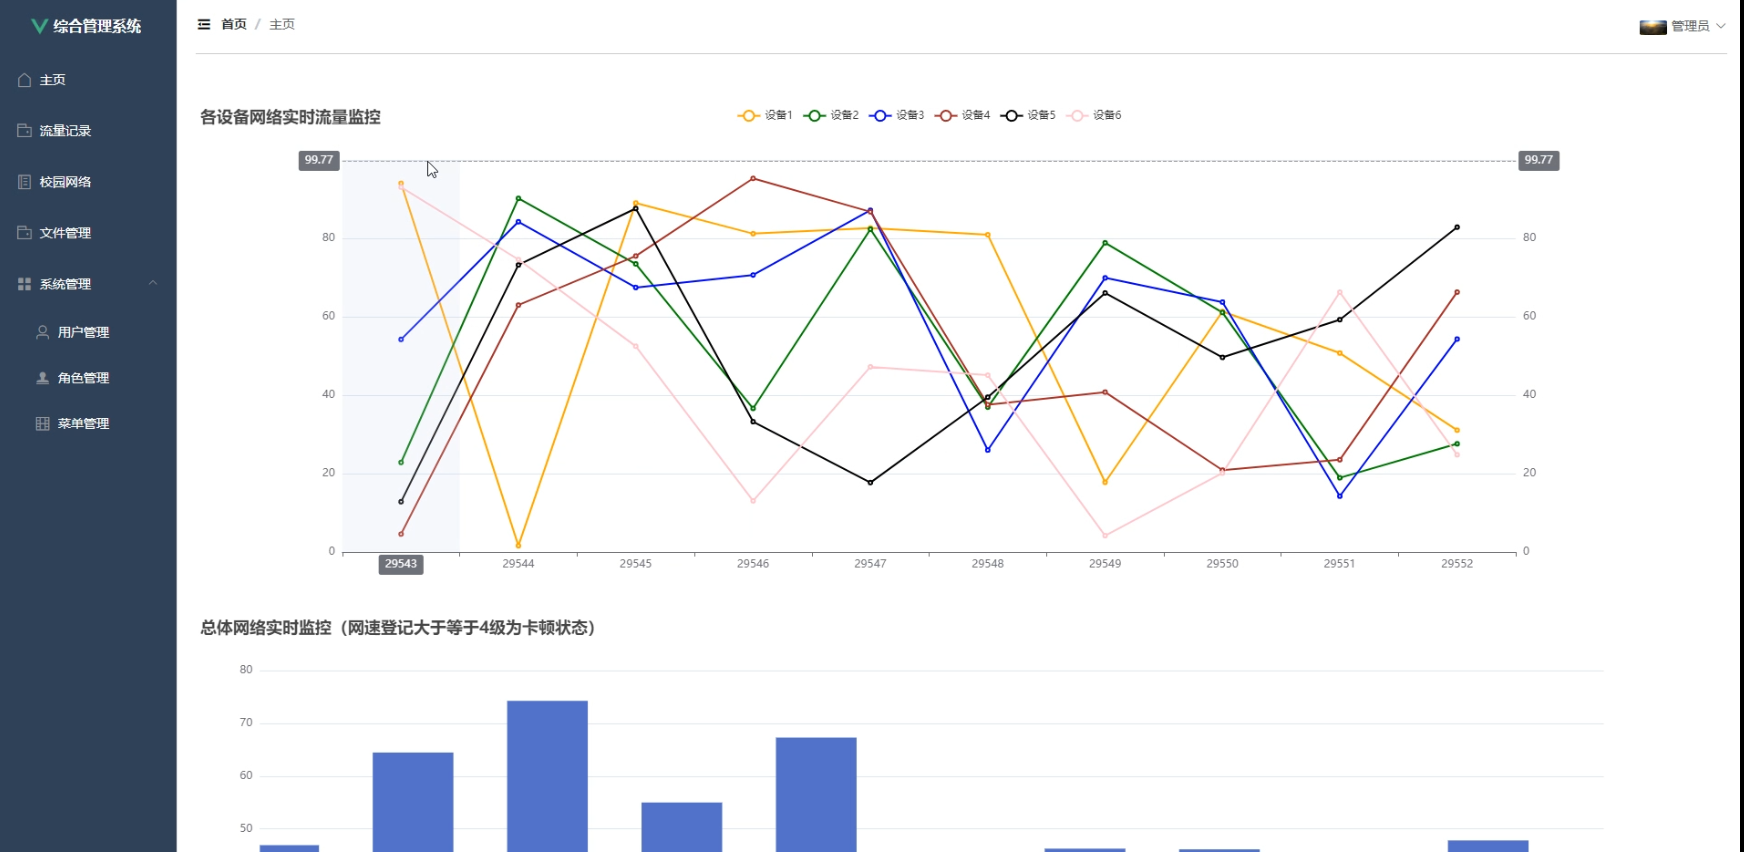The width and height of the screenshot is (1744, 852).
Task: Click the 管理员 username text
Action: pyautogui.click(x=1690, y=26)
